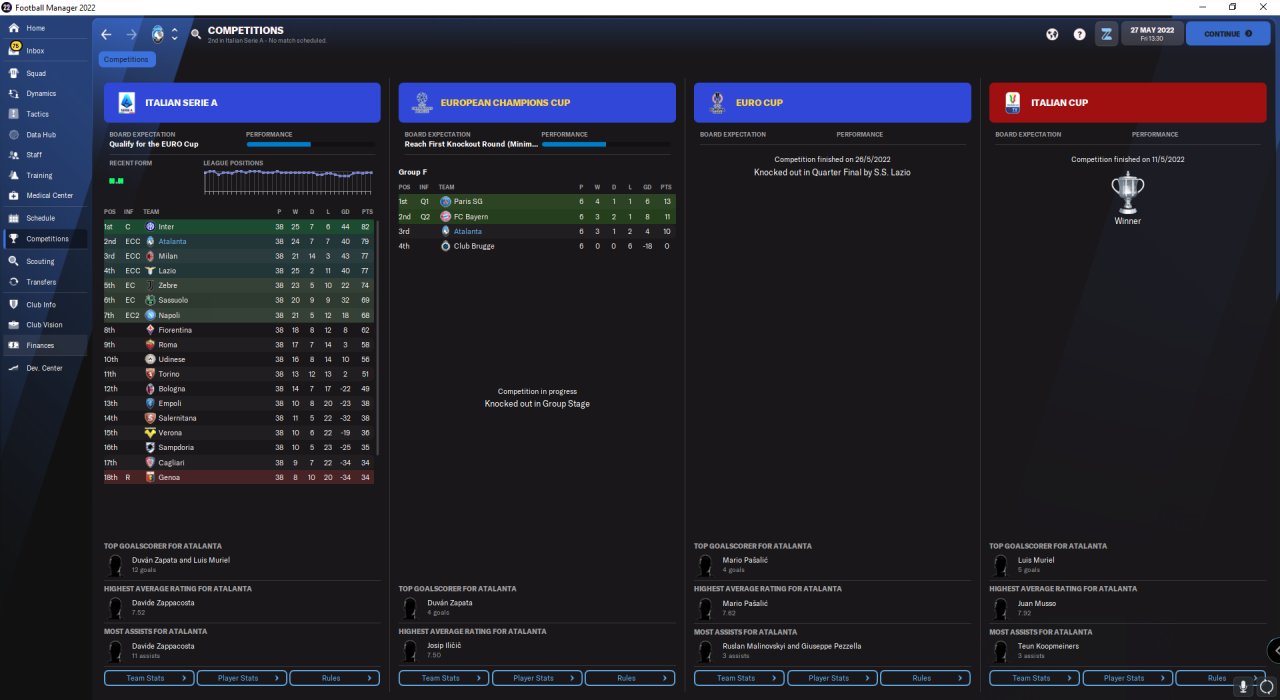Image resolution: width=1280 pixels, height=700 pixels.
Task: Open Tactics in the sidebar
Action: pos(44,114)
